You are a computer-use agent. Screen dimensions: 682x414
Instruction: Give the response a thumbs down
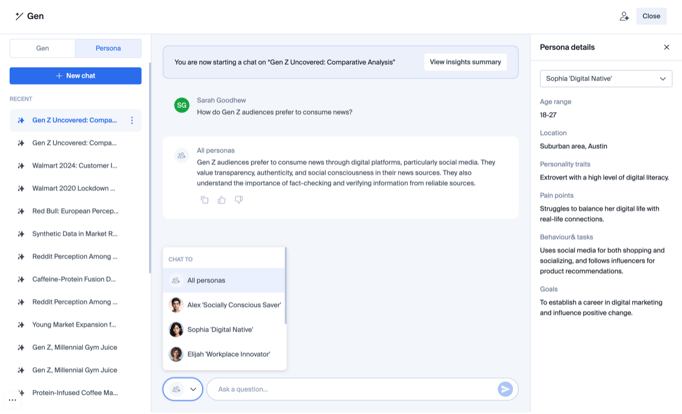pos(239,200)
